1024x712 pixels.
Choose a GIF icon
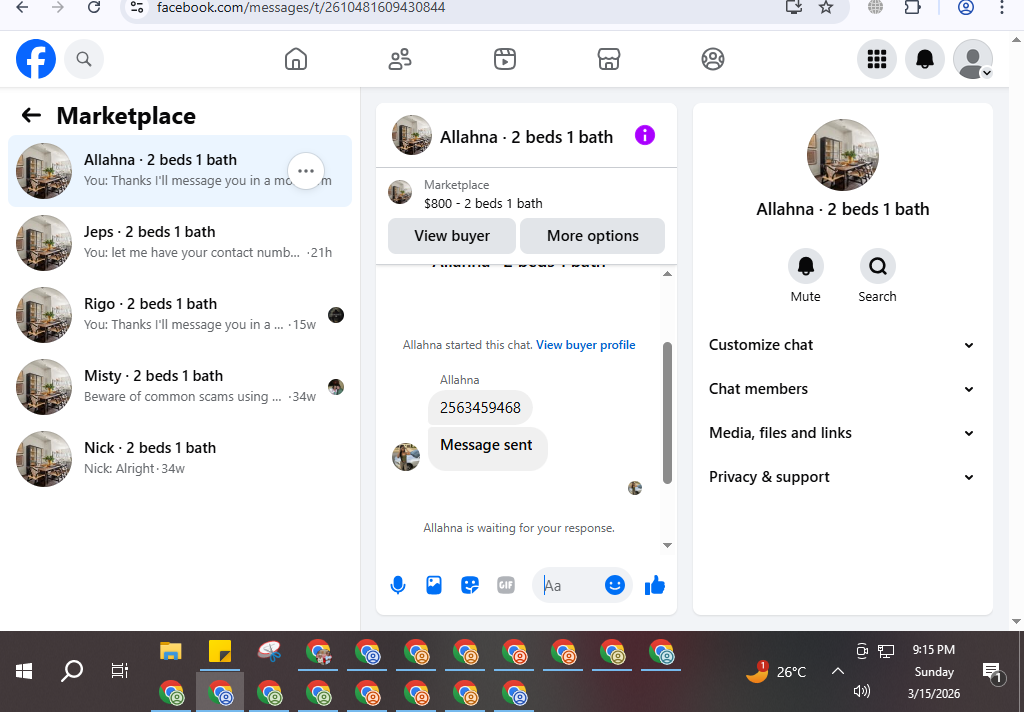point(505,585)
